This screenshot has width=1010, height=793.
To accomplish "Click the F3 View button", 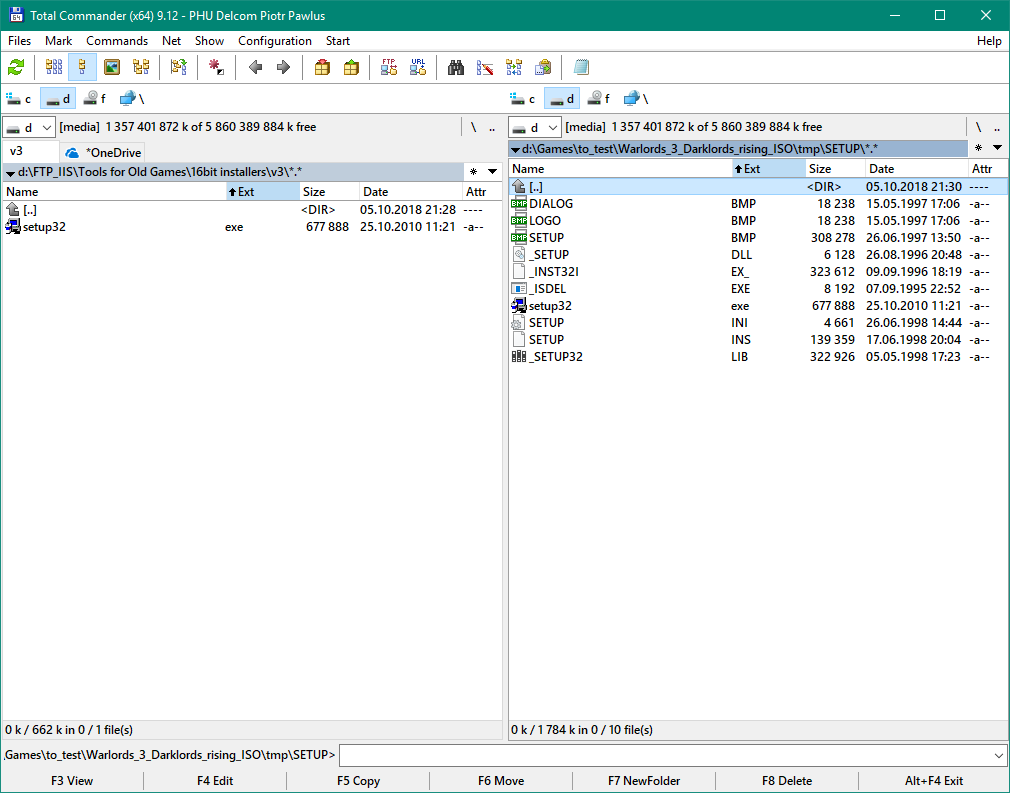I will click(x=72, y=781).
